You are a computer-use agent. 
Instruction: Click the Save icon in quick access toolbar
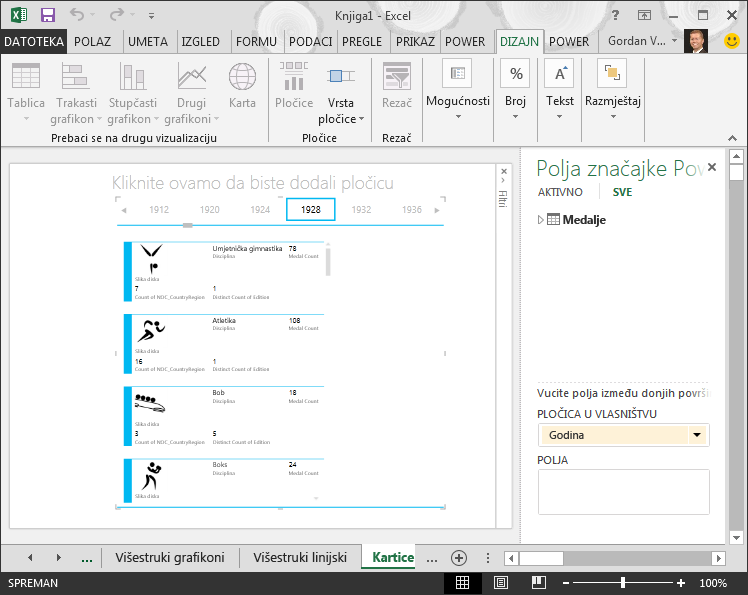[x=48, y=15]
